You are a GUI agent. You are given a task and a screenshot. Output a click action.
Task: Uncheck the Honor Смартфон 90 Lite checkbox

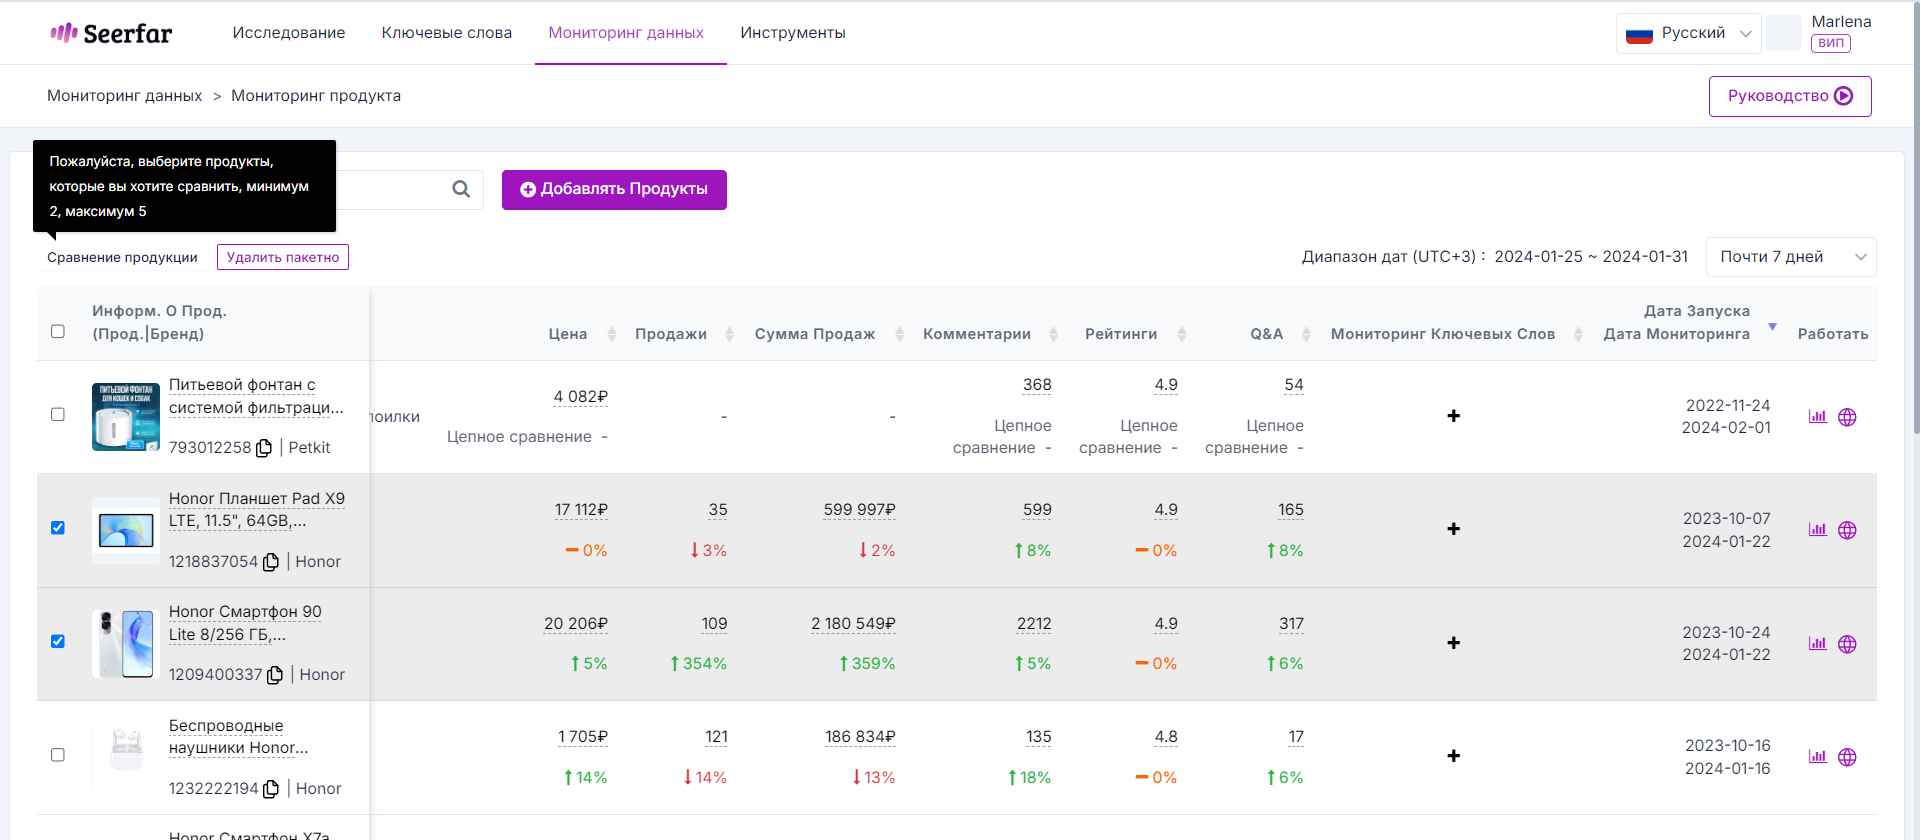58,641
